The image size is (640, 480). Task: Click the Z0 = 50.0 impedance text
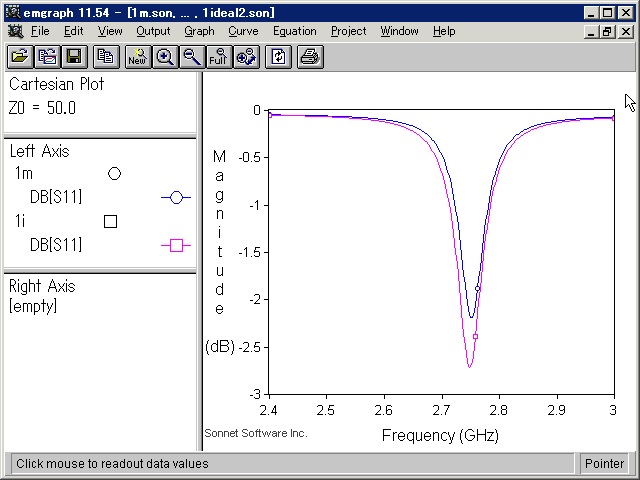42,108
